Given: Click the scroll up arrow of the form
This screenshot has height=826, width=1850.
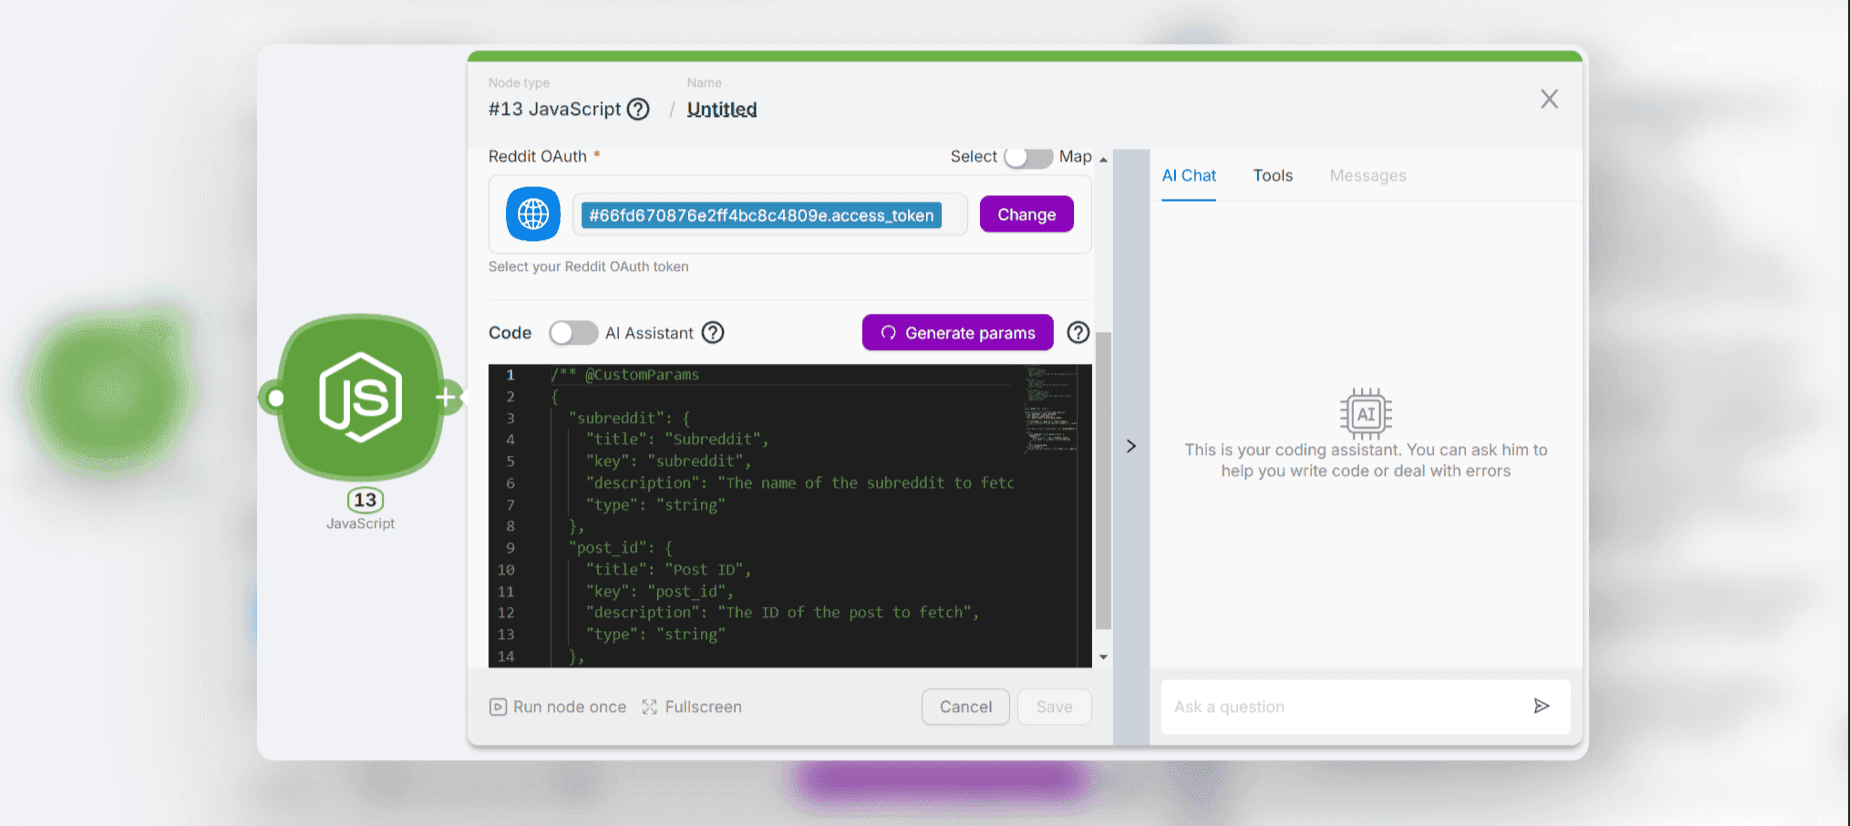Looking at the screenshot, I should [x=1103, y=159].
